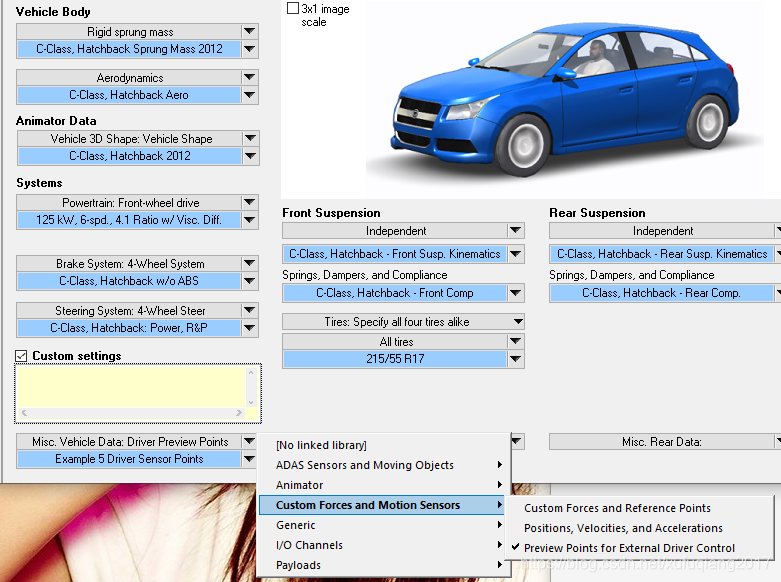Uncheck the Custom settings checkbox
Viewport: 781px width, 582px height.
pos(21,356)
